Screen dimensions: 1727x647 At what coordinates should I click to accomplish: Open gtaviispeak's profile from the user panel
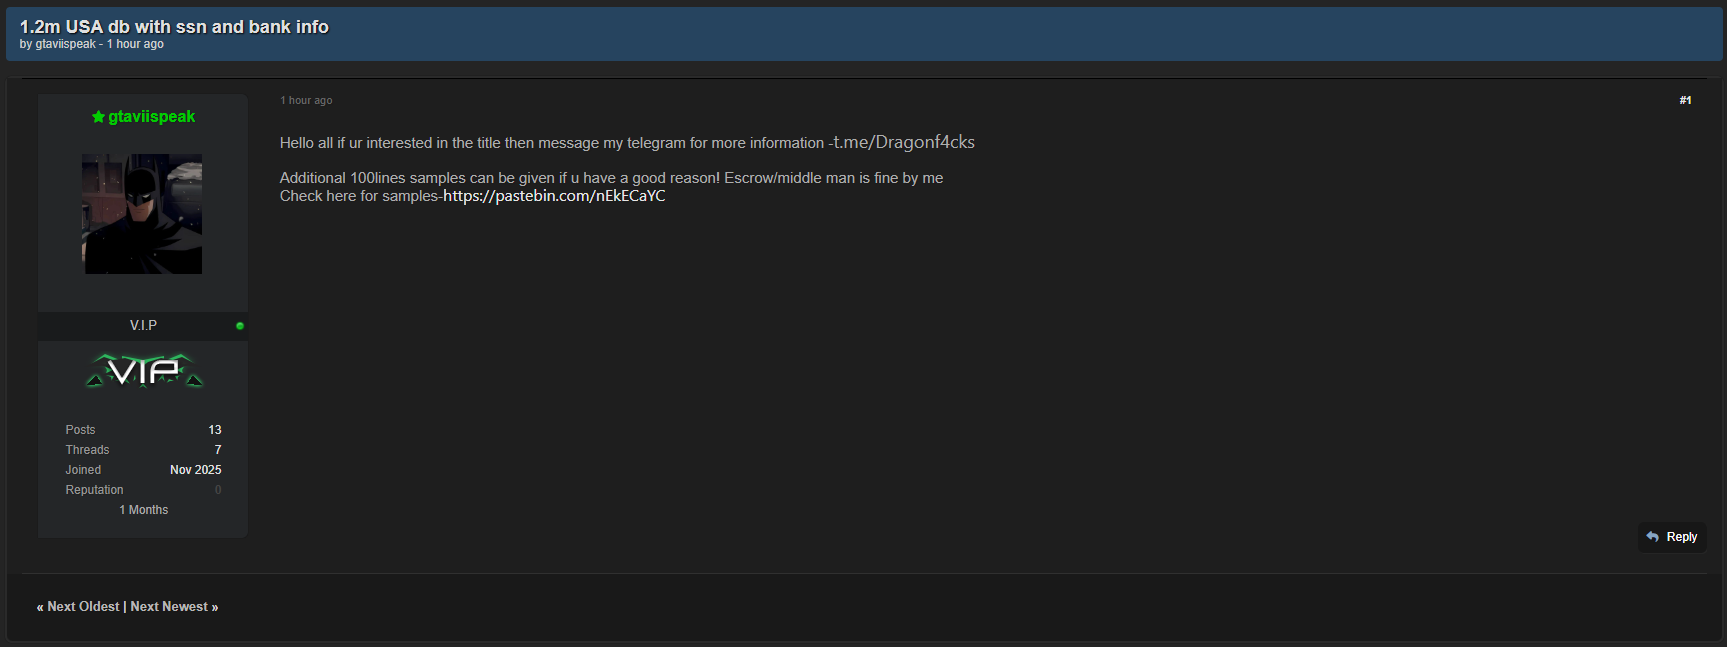tap(152, 117)
